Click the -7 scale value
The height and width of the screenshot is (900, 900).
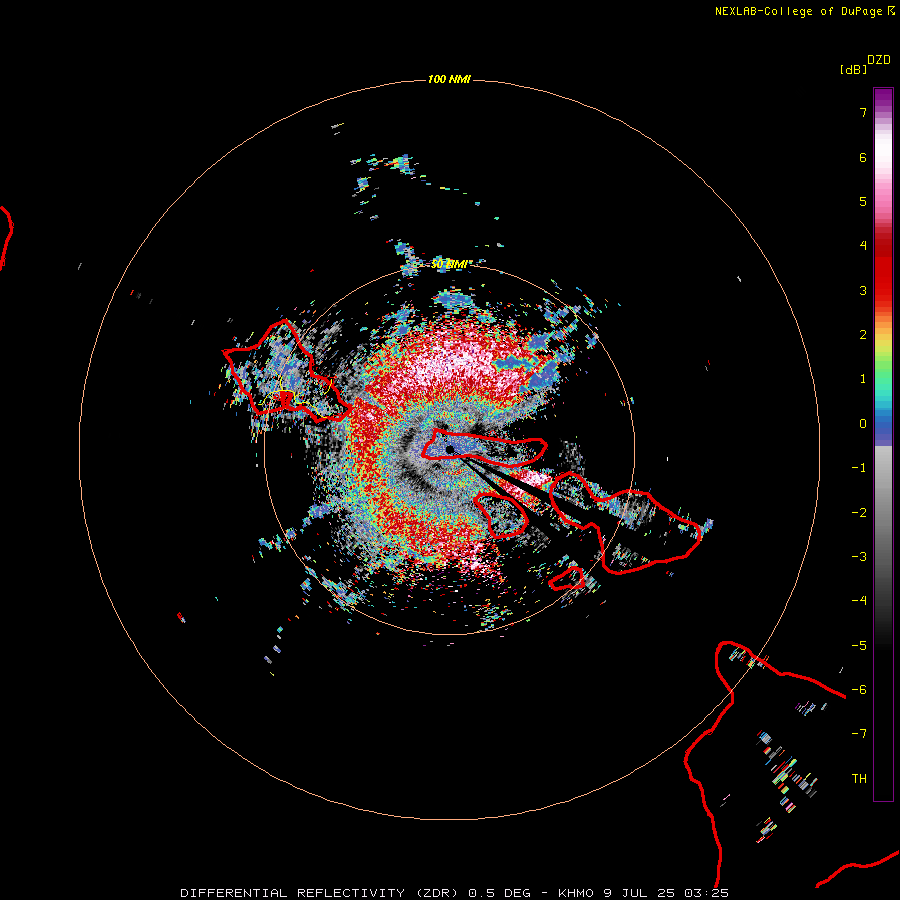(x=859, y=734)
